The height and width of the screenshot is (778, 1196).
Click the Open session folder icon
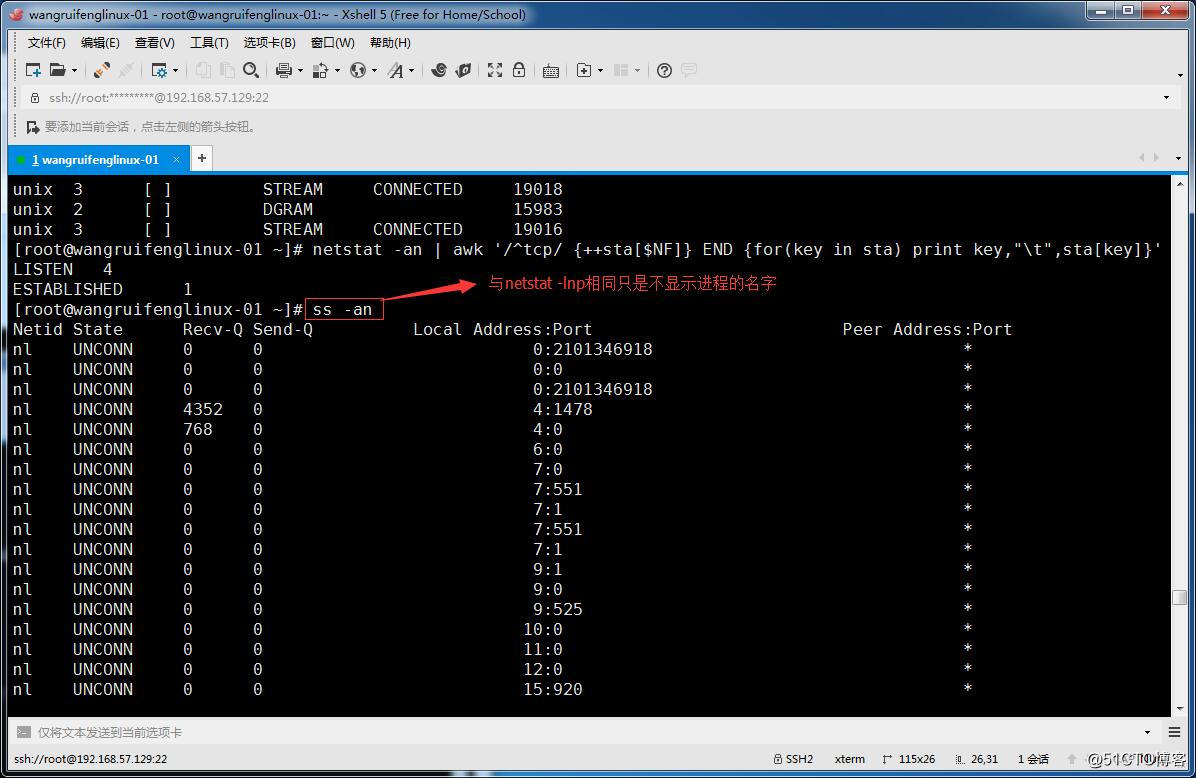58,70
